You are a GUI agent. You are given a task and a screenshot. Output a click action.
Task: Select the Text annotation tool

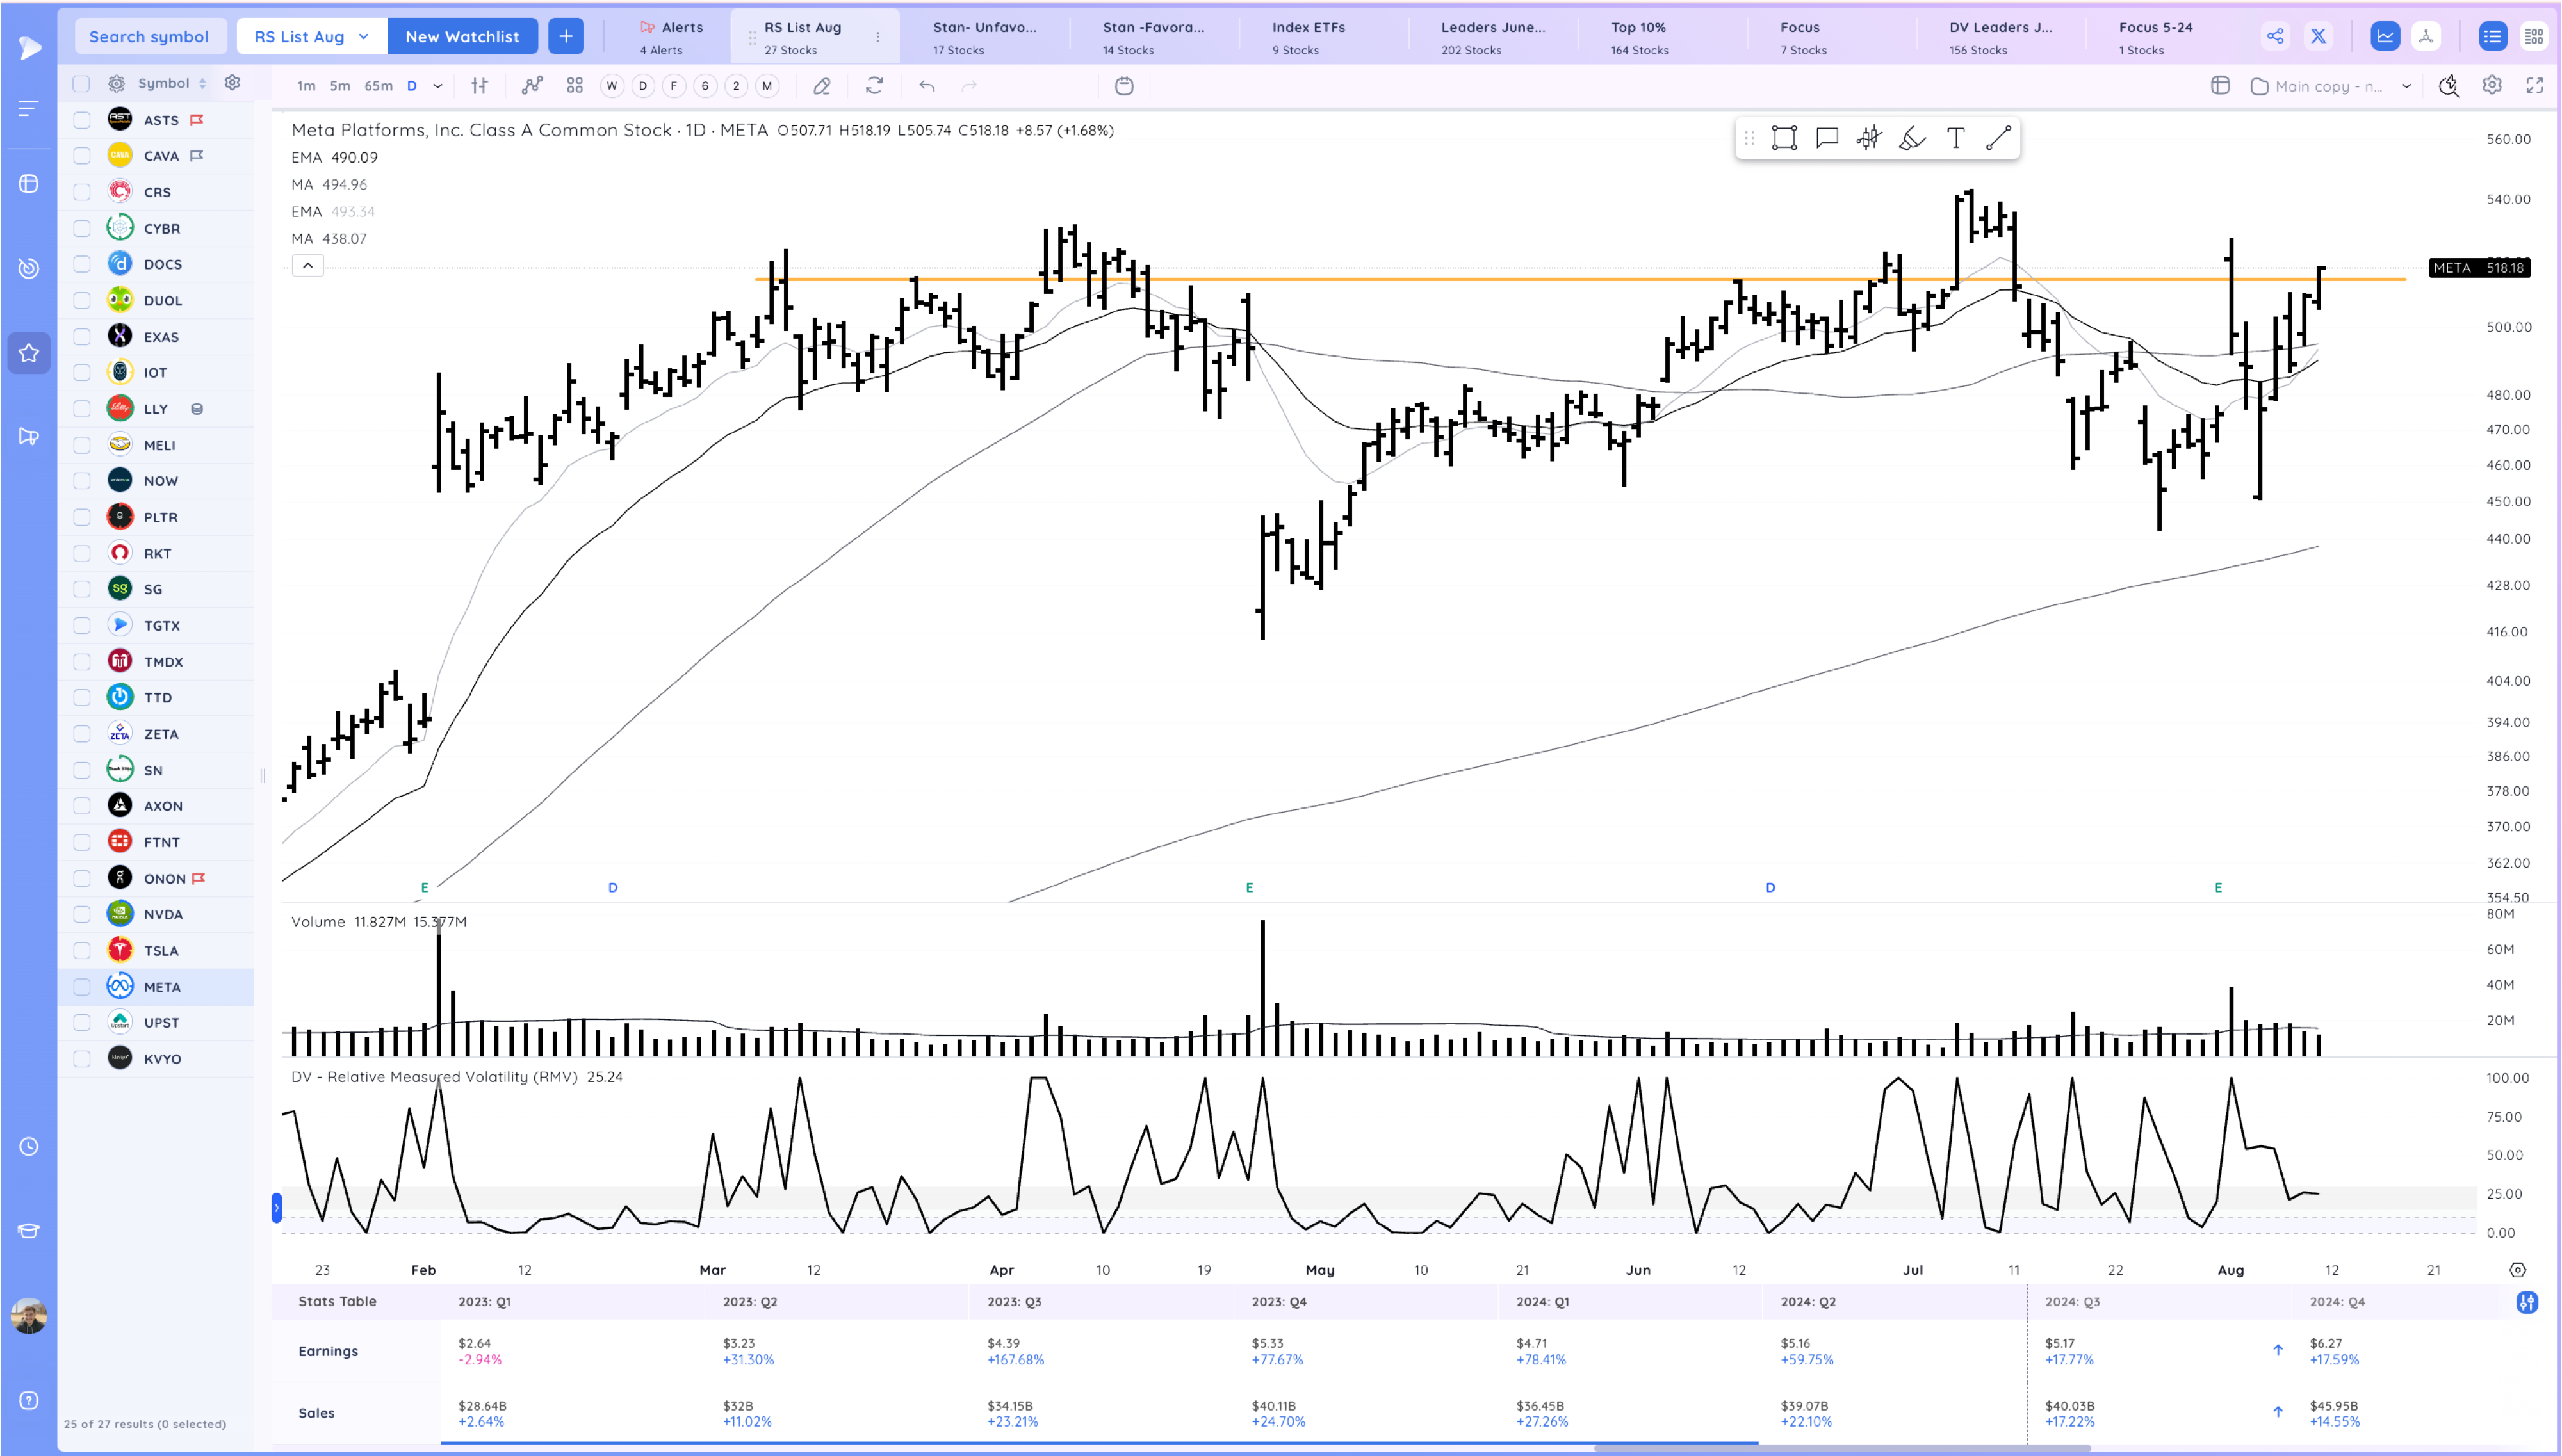(x=1955, y=138)
